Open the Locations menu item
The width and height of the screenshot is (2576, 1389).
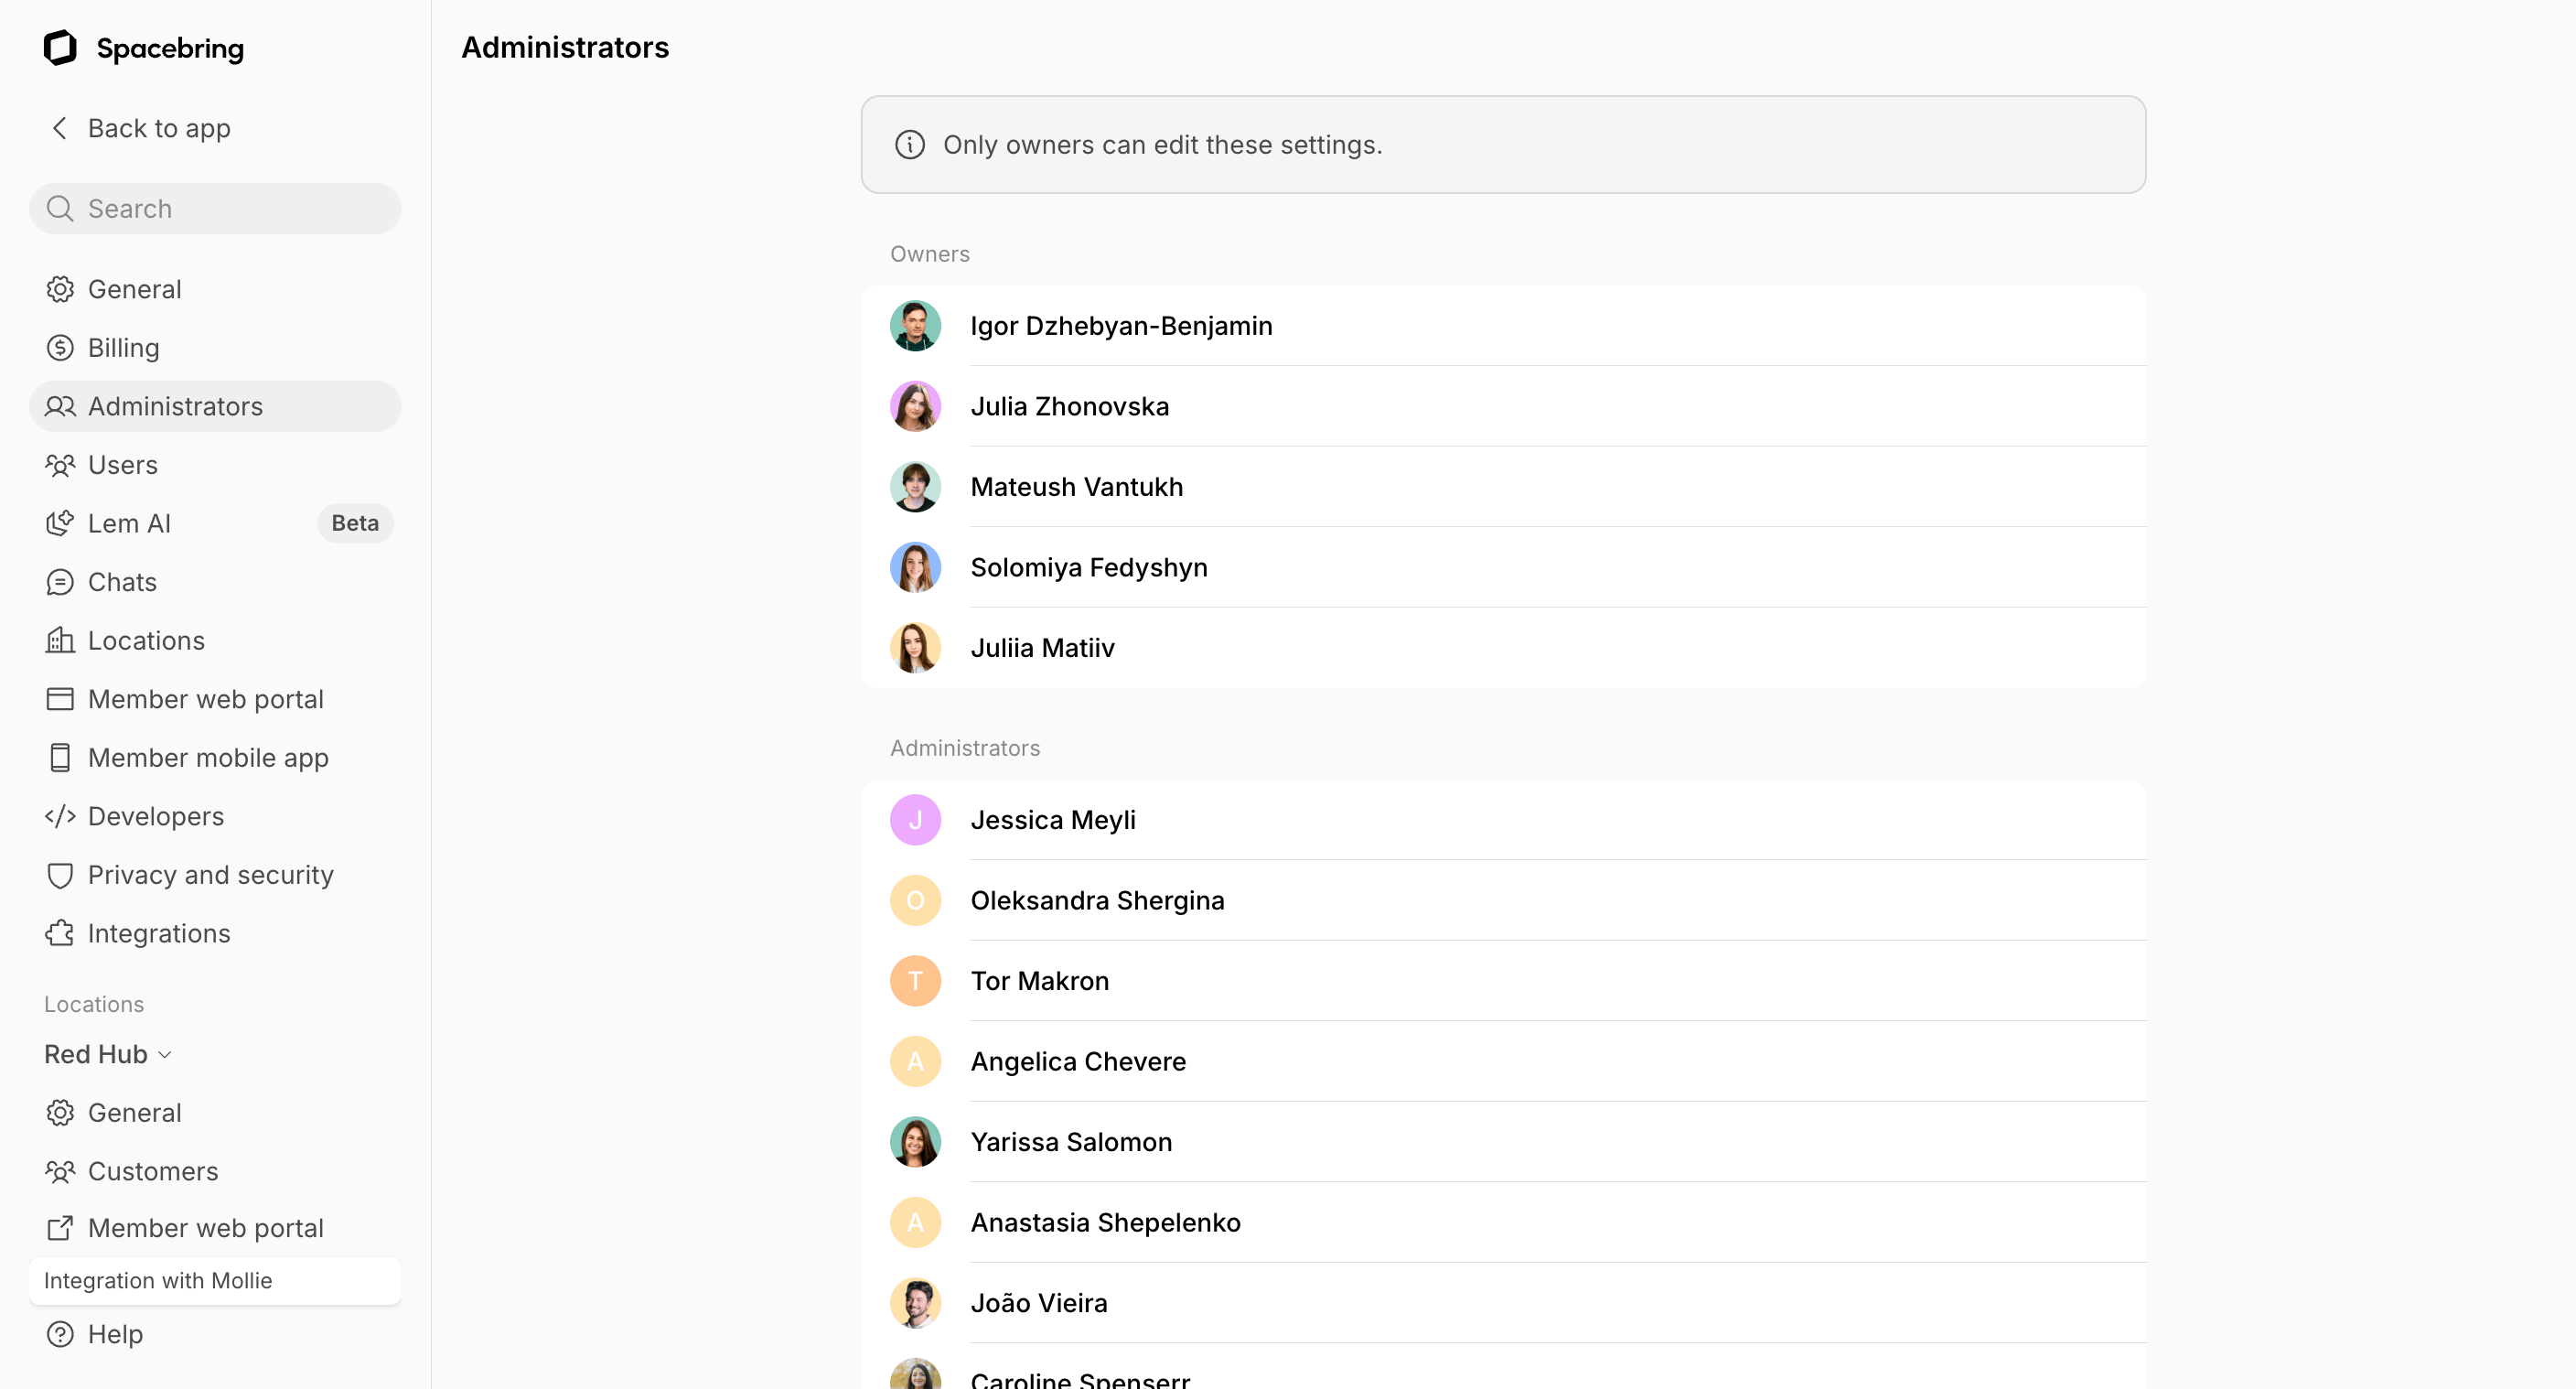pyautogui.click(x=215, y=640)
